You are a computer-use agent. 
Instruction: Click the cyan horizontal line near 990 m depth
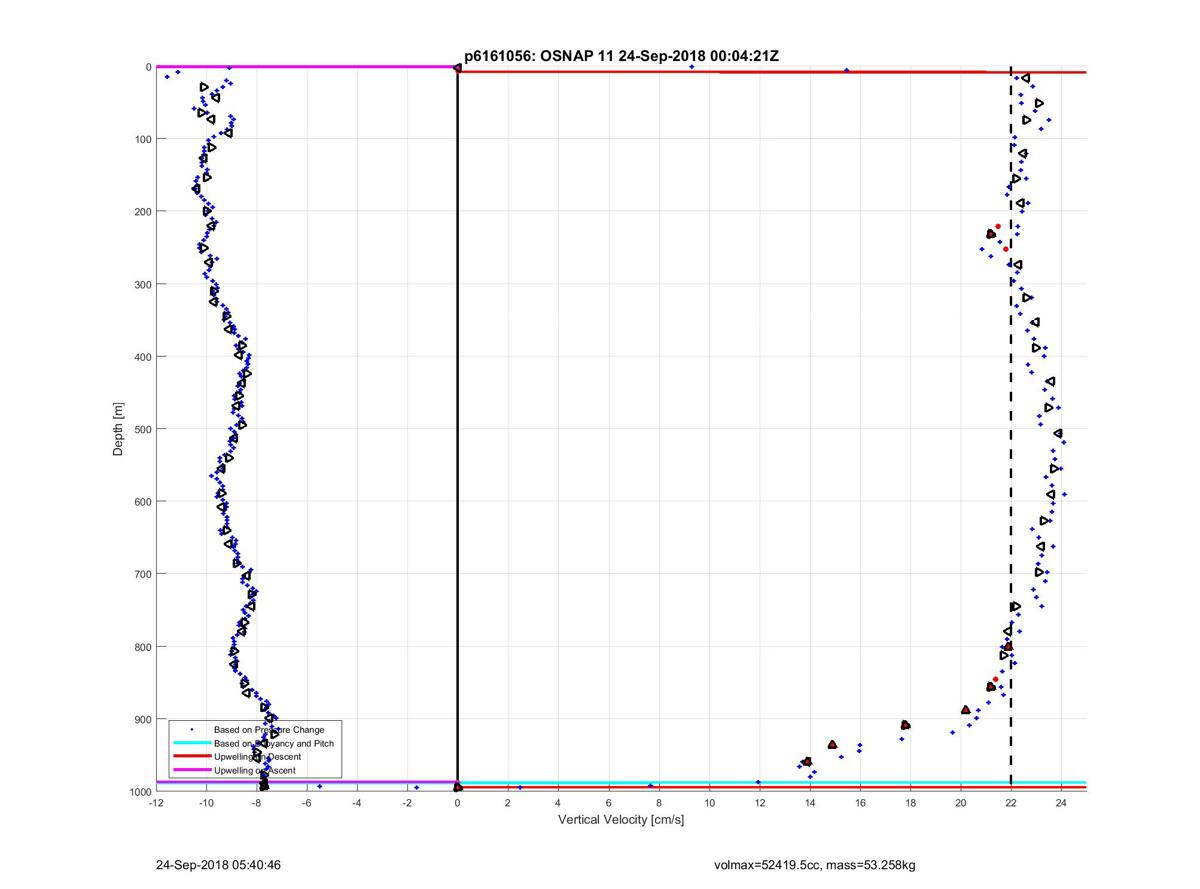pyautogui.click(x=771, y=782)
